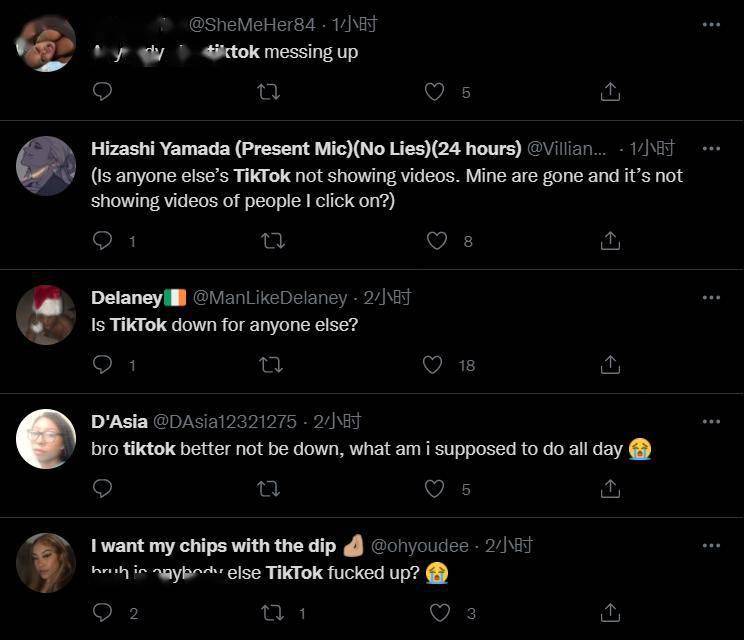Share the tweet from @SheMeHer84
This screenshot has height=640, width=744.
coord(610,92)
